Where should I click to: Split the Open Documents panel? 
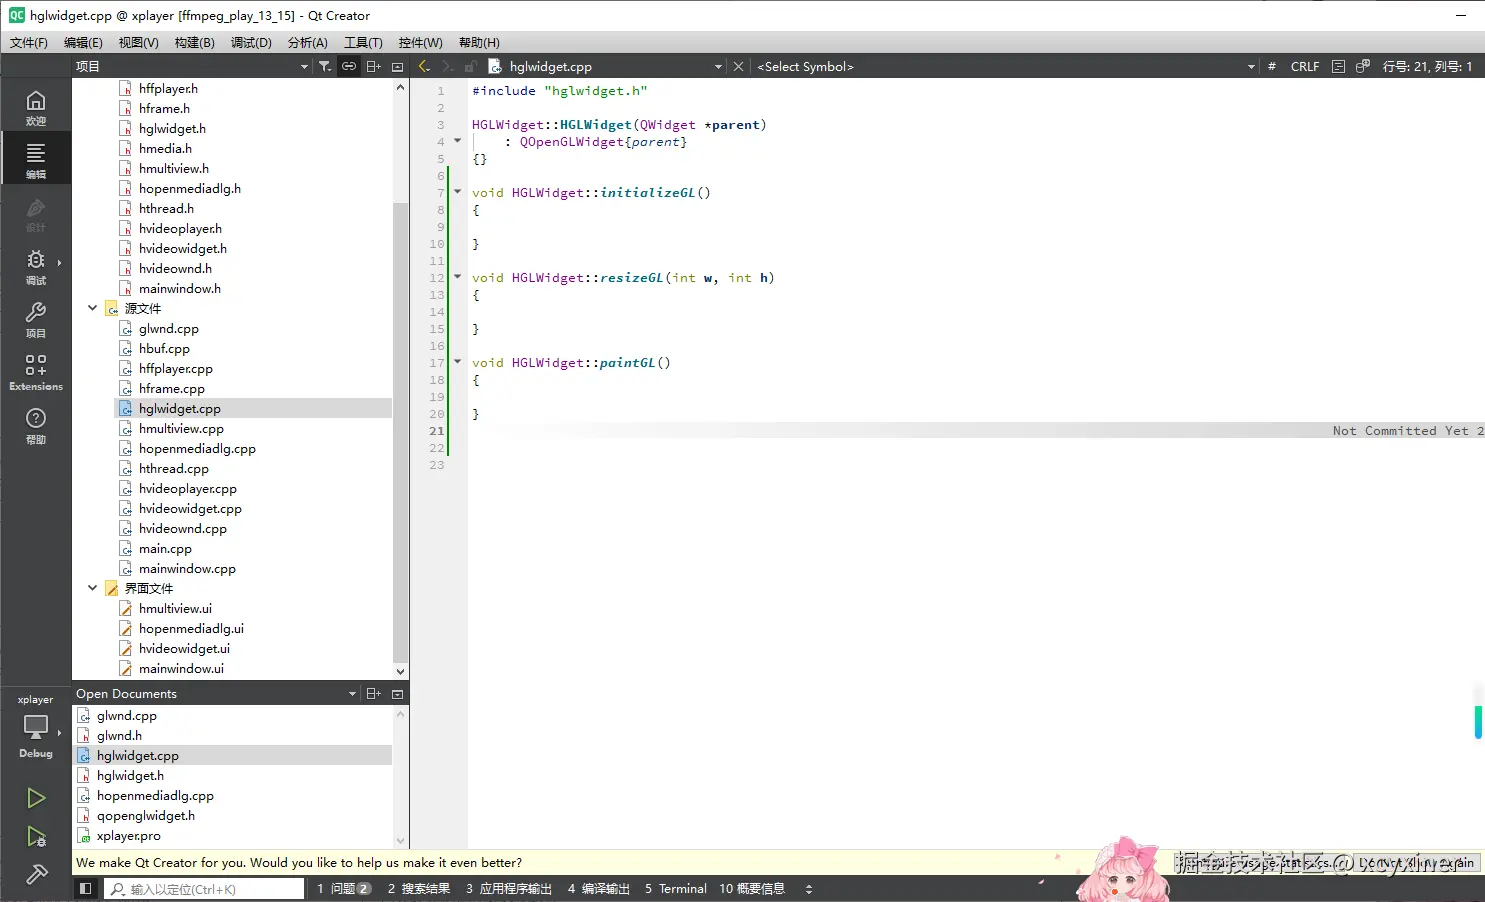pyautogui.click(x=373, y=693)
